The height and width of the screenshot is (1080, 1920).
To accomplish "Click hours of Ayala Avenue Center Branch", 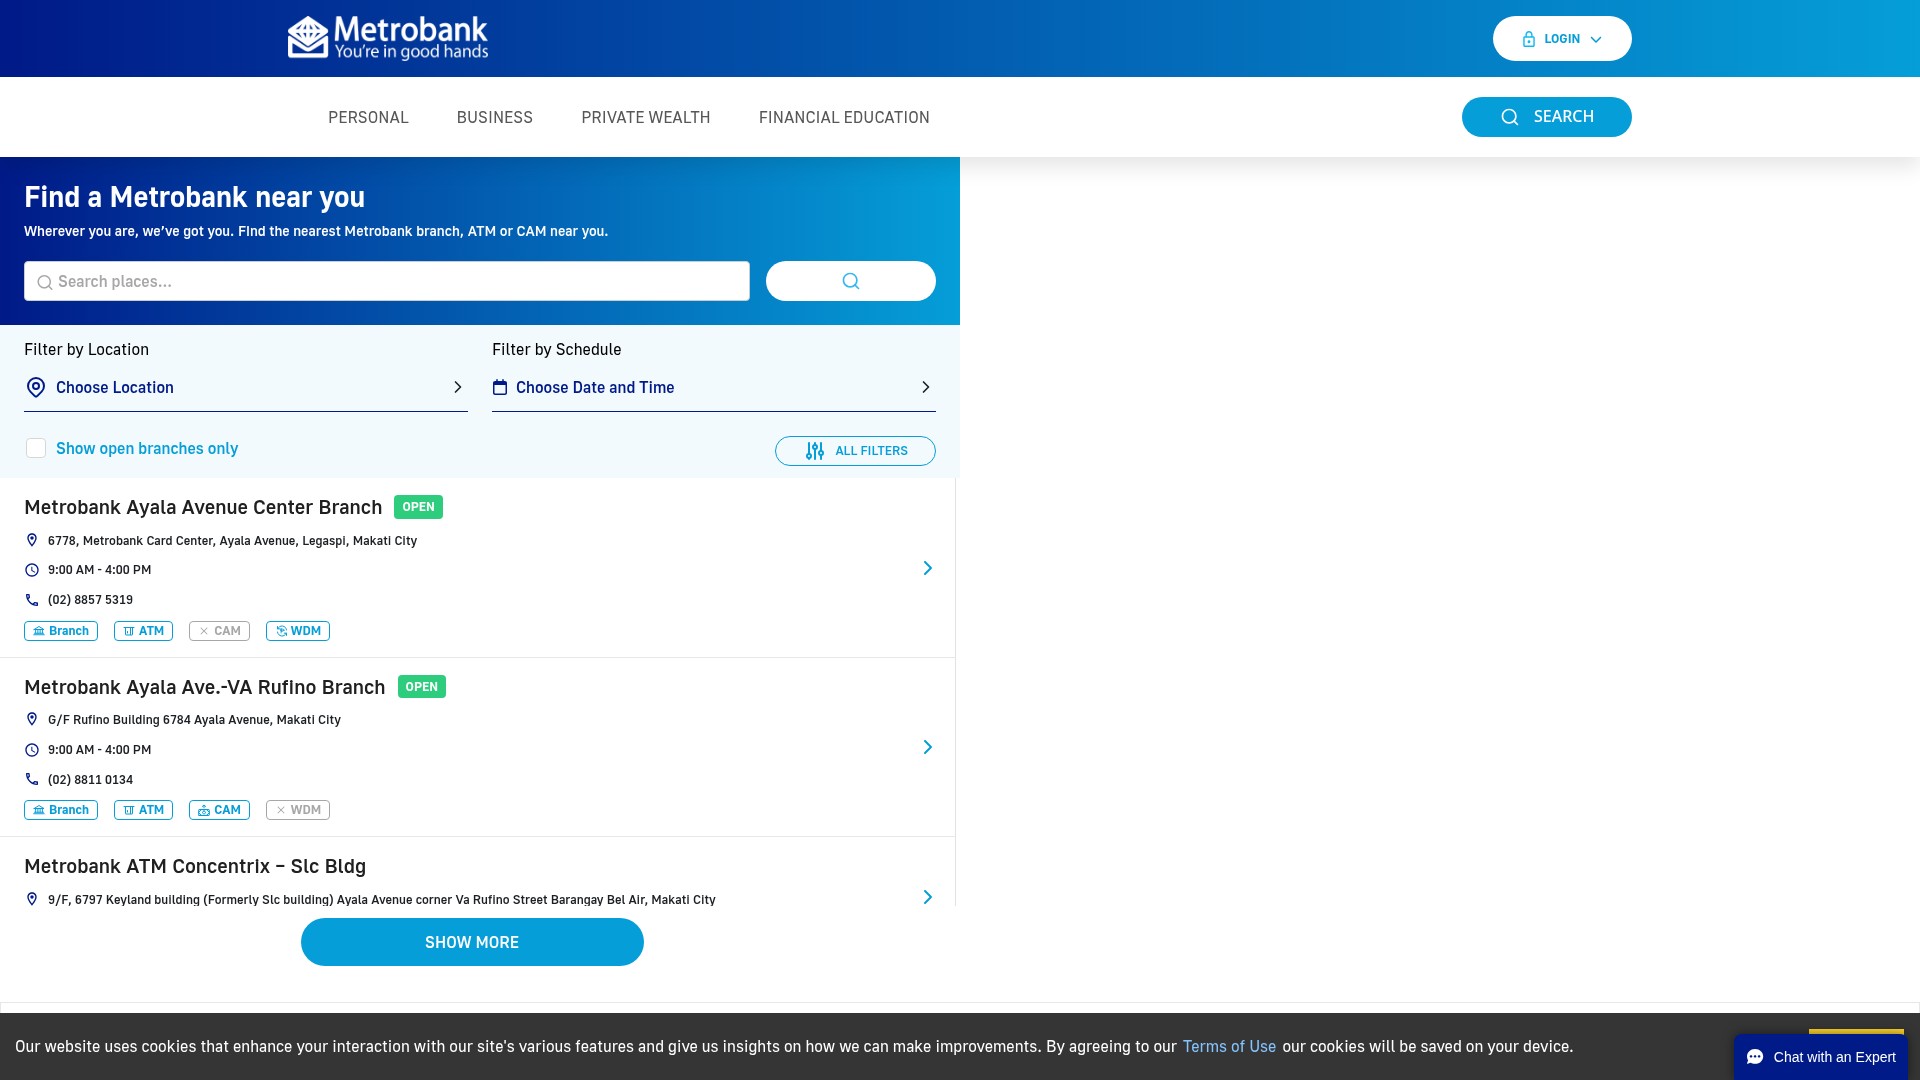I will [x=100, y=570].
